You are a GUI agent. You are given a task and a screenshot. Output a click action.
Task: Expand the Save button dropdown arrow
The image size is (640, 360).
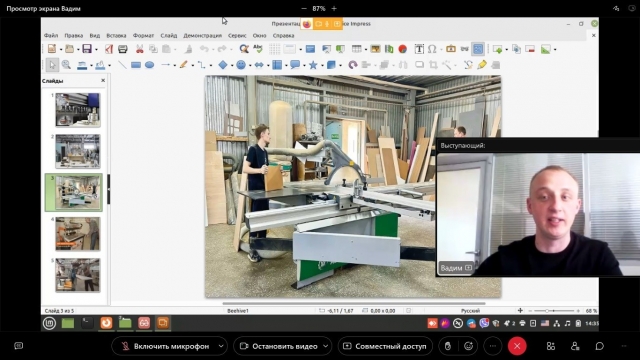click(96, 49)
